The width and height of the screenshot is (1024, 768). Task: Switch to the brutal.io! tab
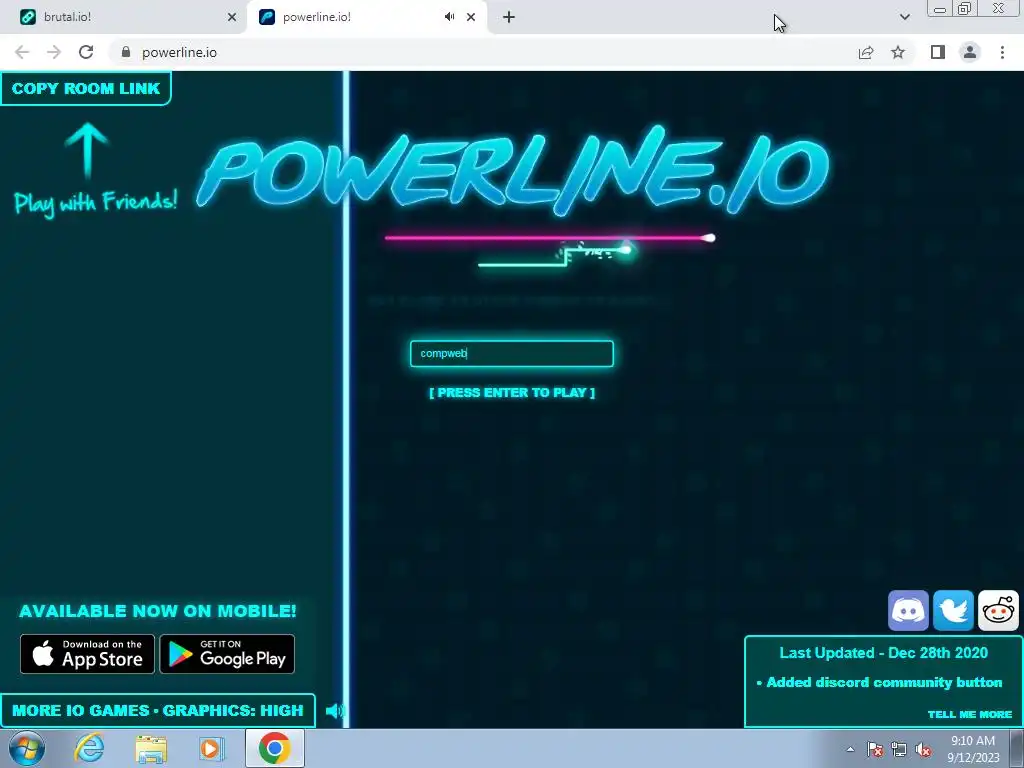(124, 17)
